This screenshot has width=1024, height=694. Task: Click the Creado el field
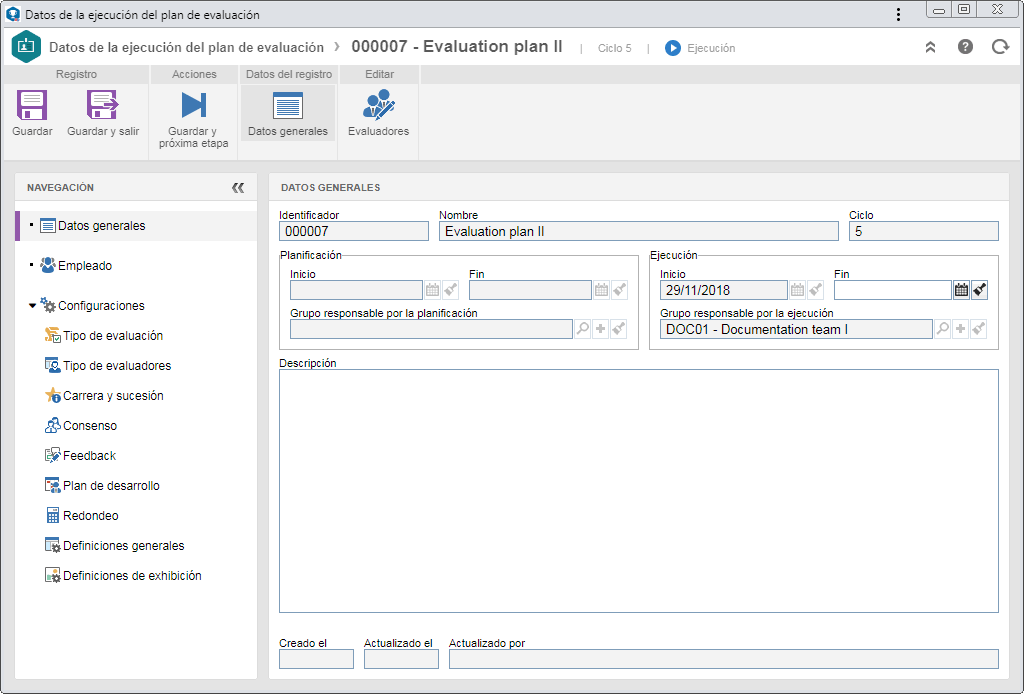coord(316,659)
